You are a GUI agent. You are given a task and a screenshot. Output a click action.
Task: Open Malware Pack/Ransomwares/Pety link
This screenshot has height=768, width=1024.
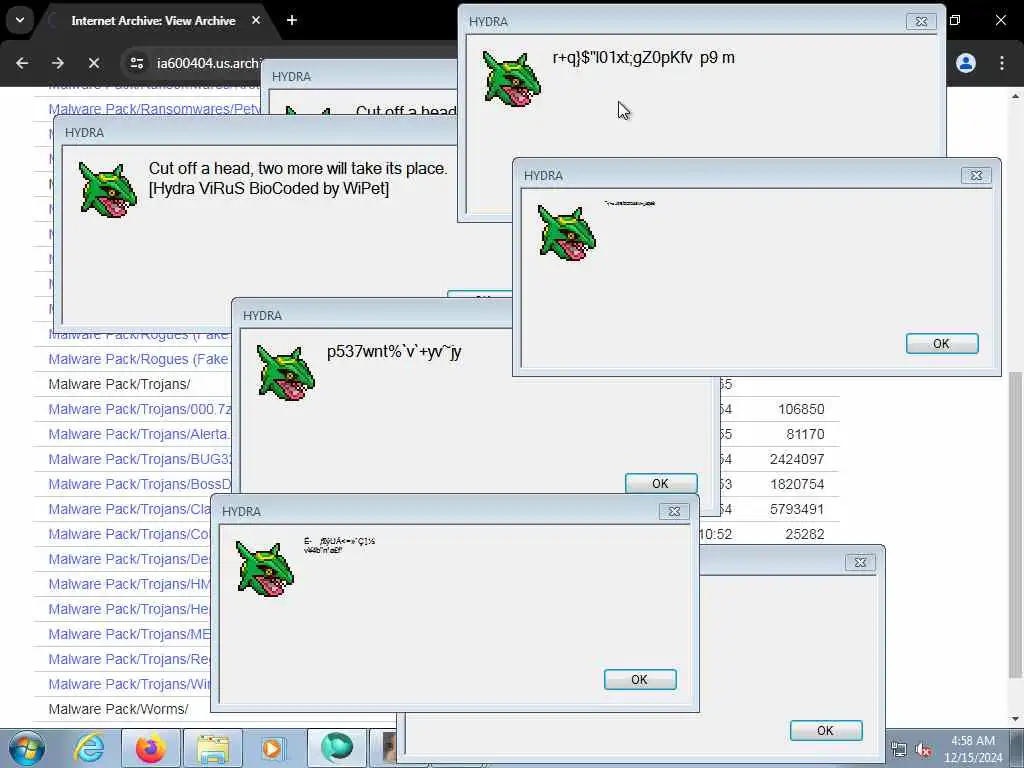point(154,109)
